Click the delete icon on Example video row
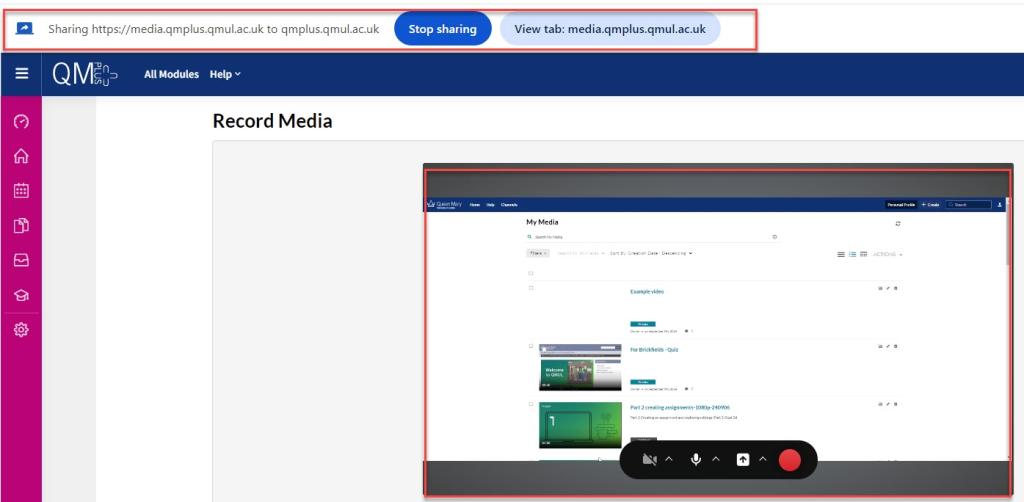The height and width of the screenshot is (502, 1024). point(895,288)
